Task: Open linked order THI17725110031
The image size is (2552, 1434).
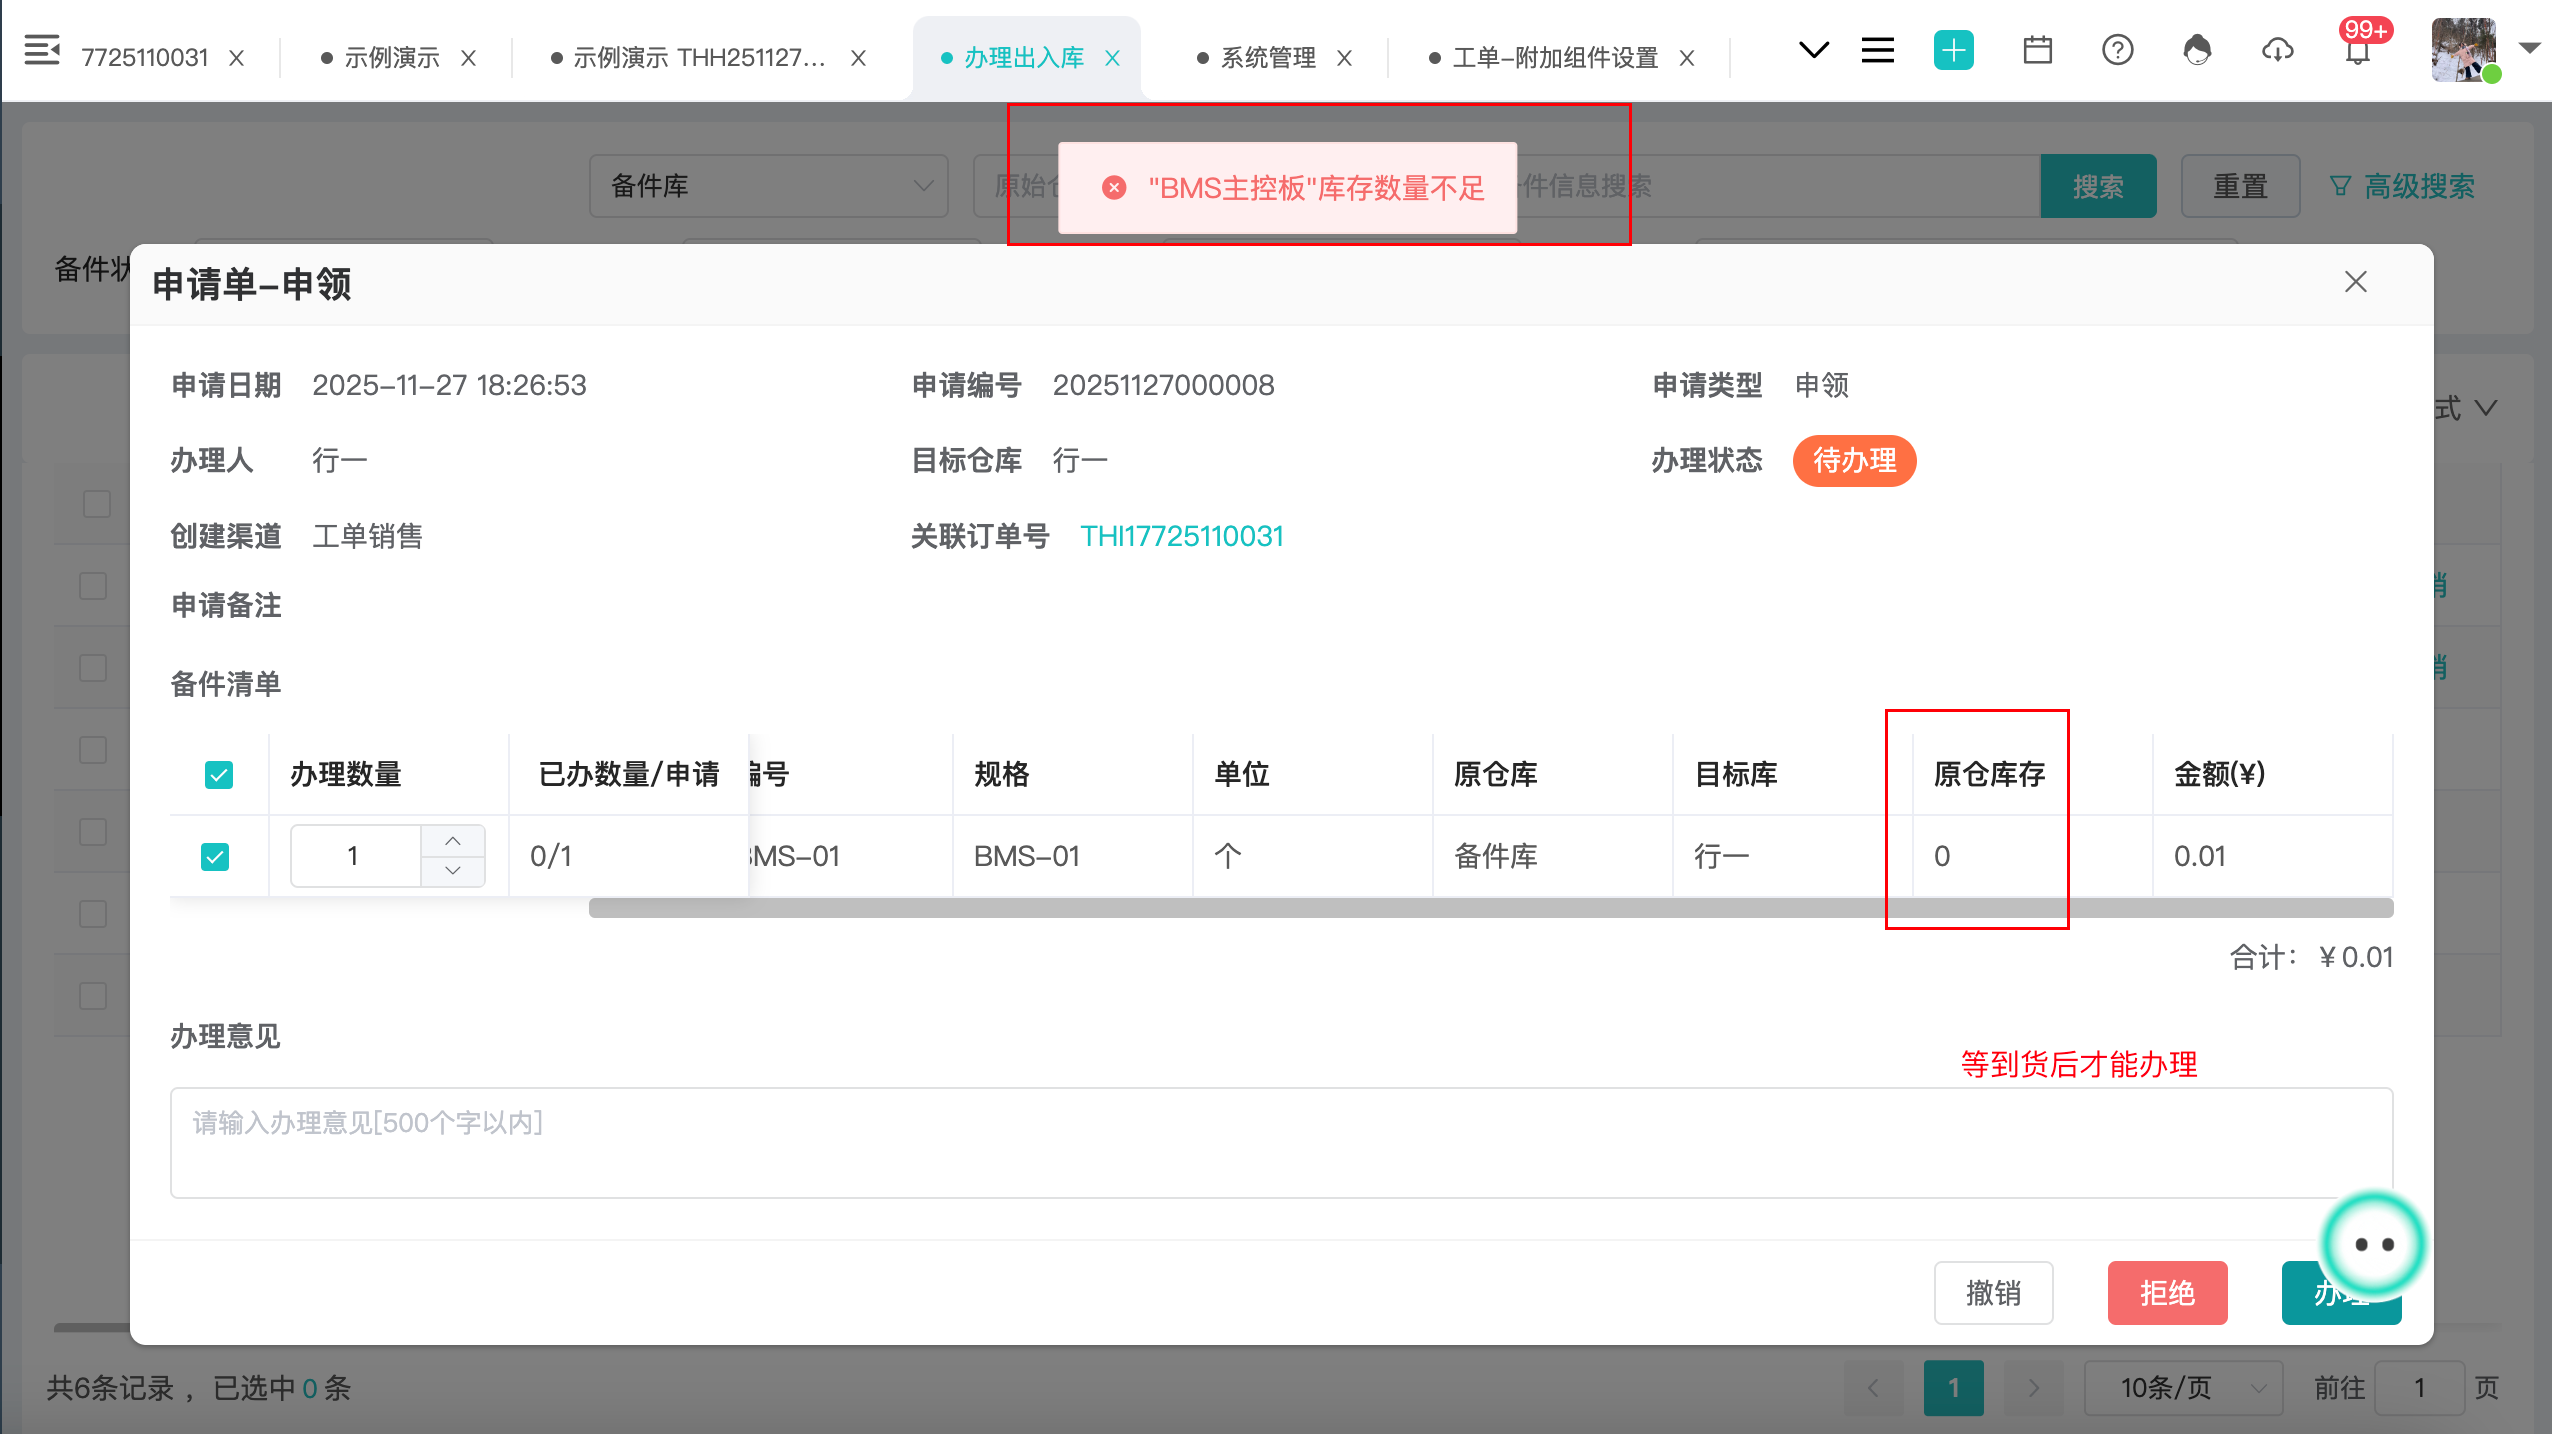Action: (x=1182, y=537)
